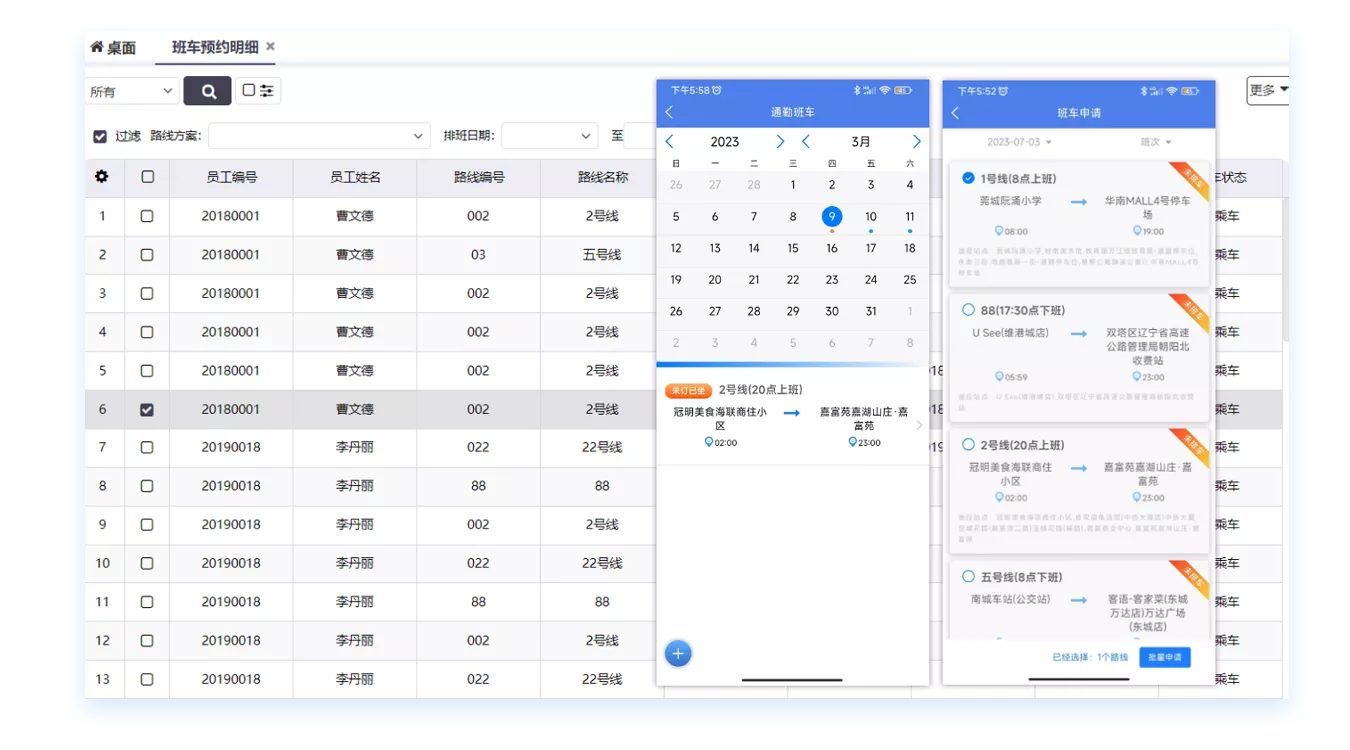Click Wi-Fi icon in 班车申请 status bar
1350x750 pixels.
point(1170,91)
